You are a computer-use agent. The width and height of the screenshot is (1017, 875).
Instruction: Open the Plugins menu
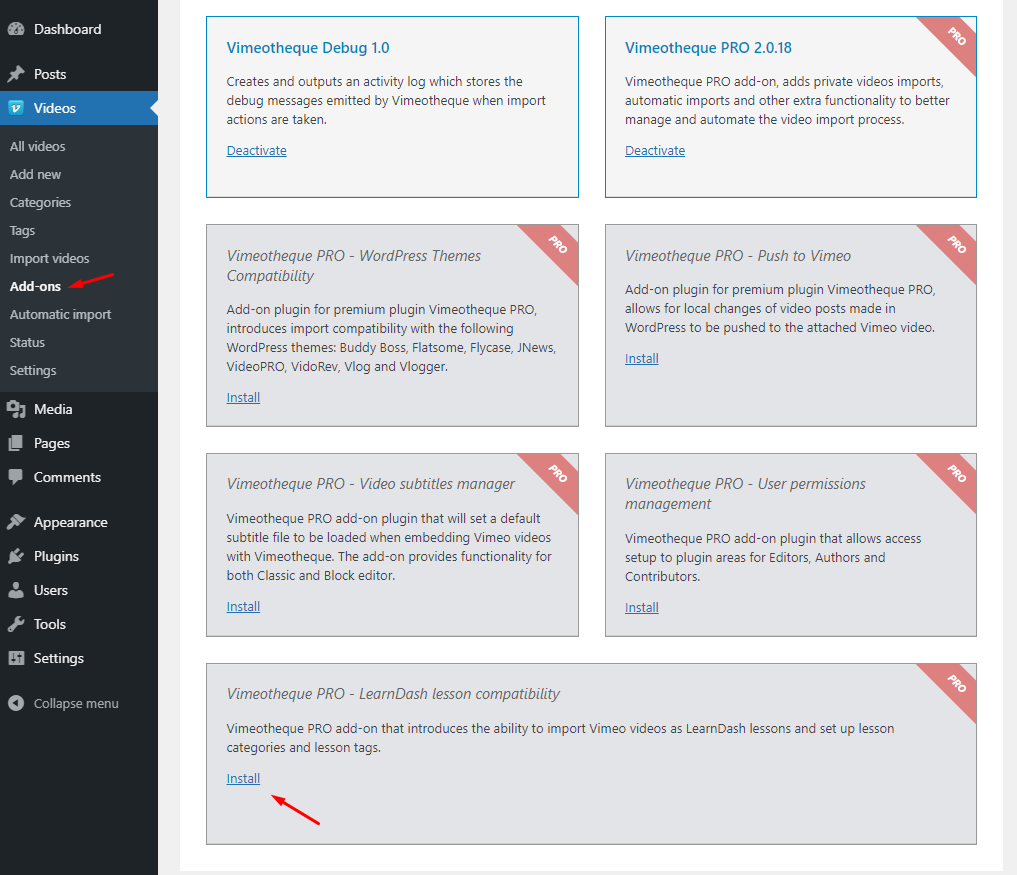(56, 556)
